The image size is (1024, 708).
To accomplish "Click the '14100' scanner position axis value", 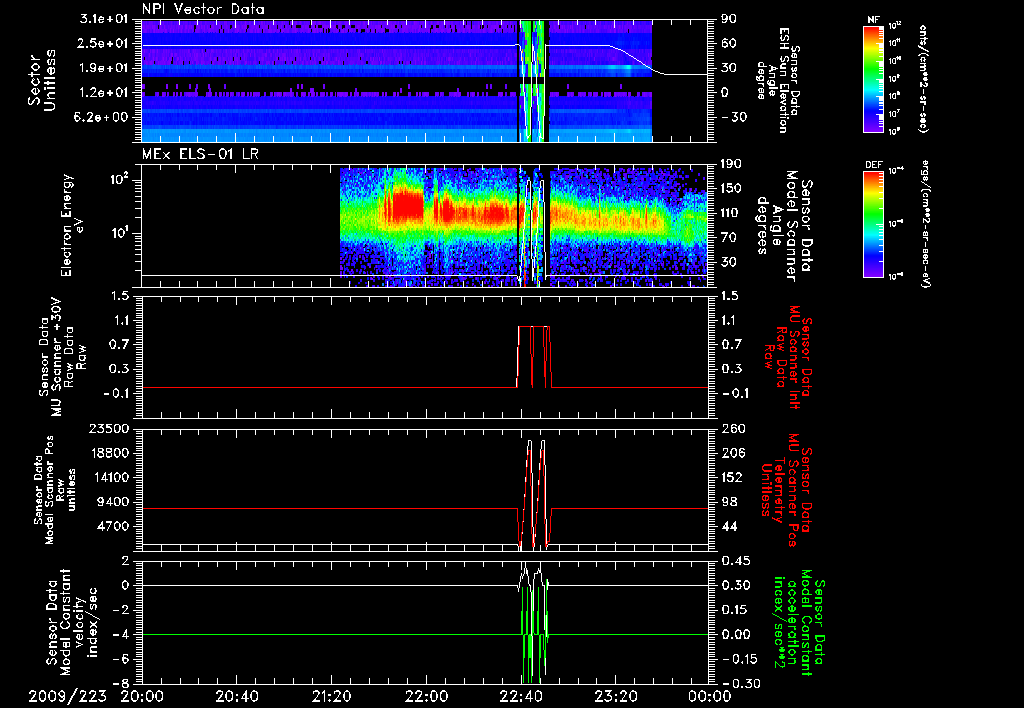I will coord(108,477).
